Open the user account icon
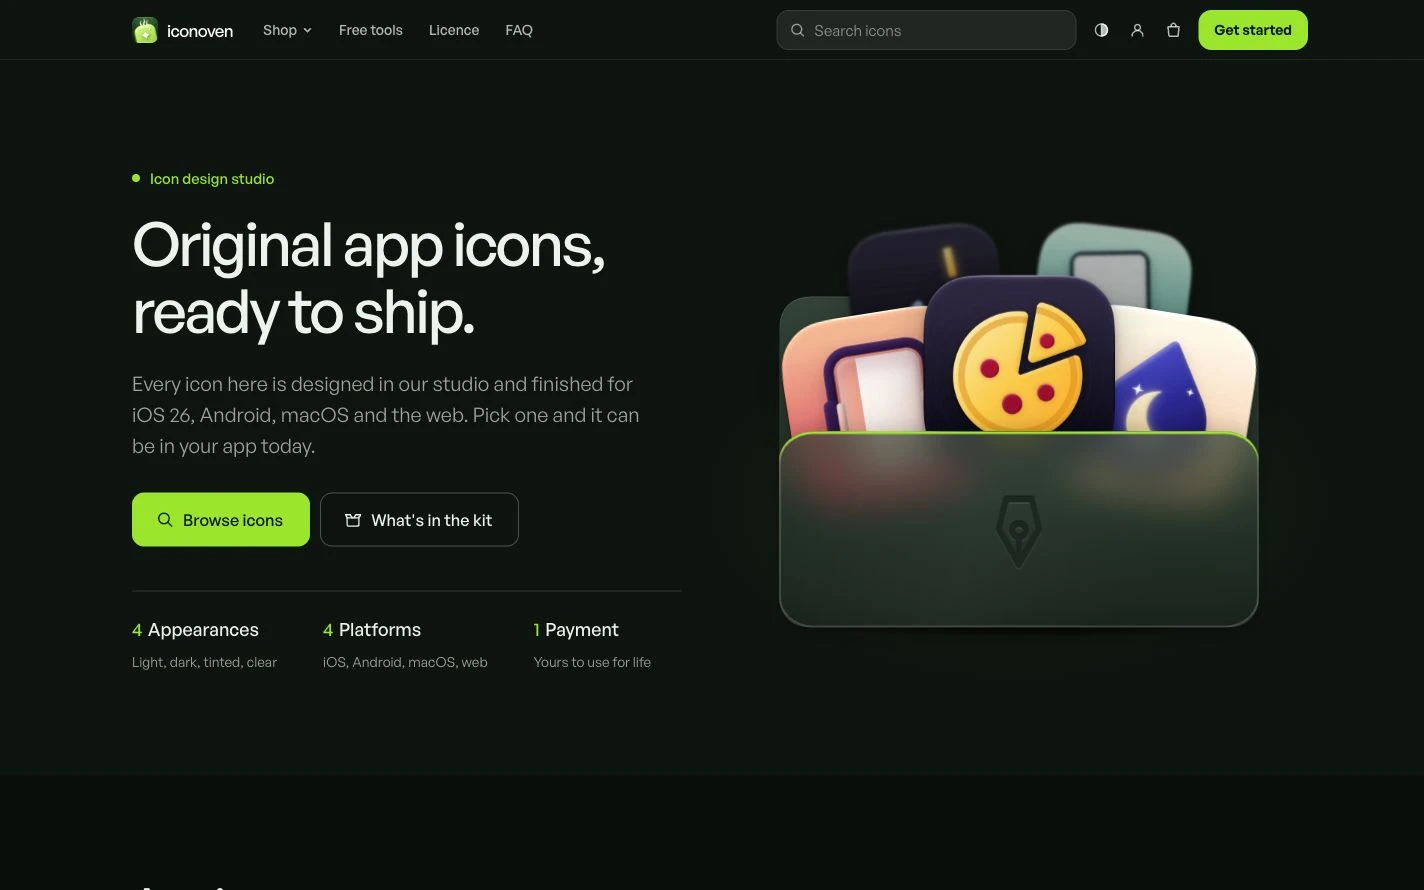 [1137, 30]
